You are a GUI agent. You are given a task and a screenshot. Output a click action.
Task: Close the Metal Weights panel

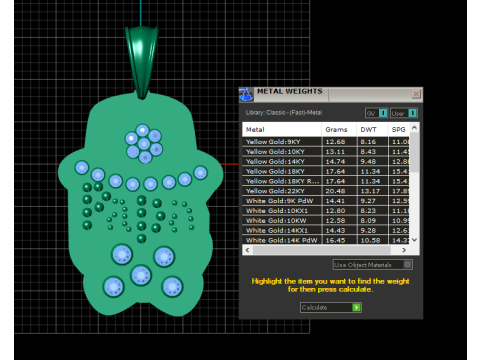[x=416, y=94]
